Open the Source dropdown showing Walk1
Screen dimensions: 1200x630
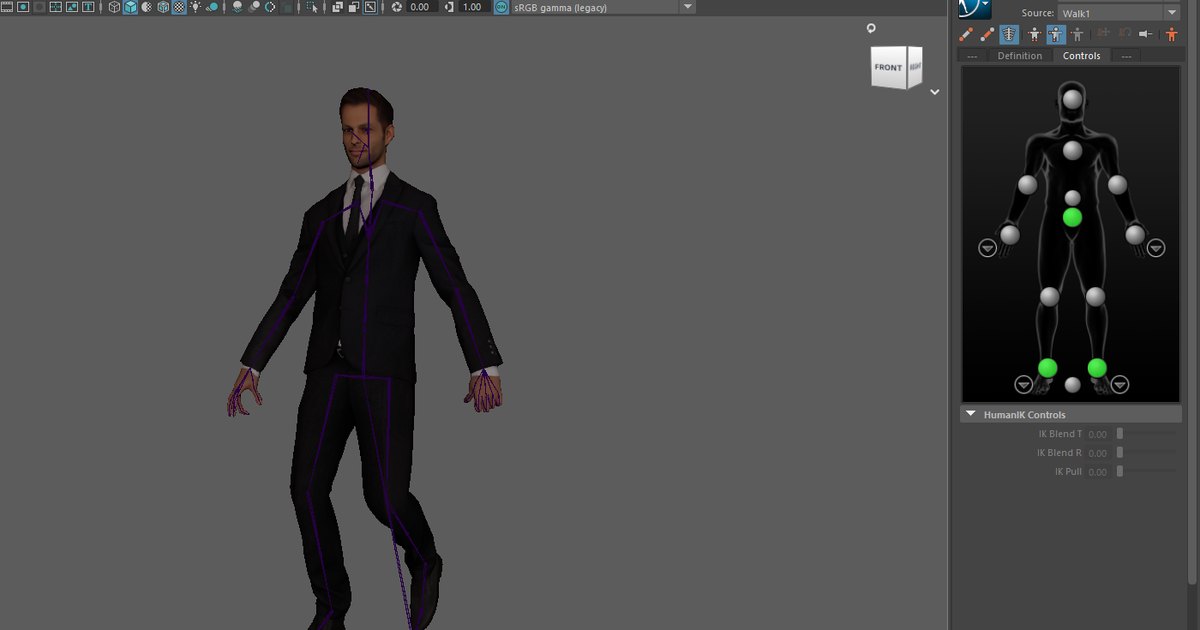[1119, 12]
